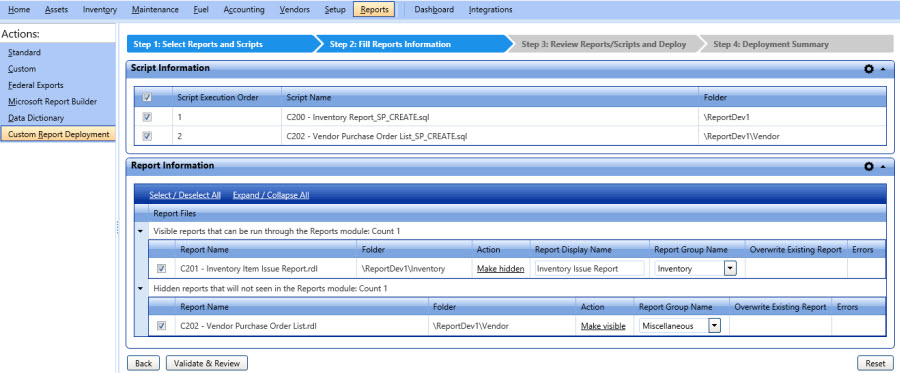This screenshot has height=373, width=900.
Task: Click Script Name column header
Action: pyautogui.click(x=490, y=98)
